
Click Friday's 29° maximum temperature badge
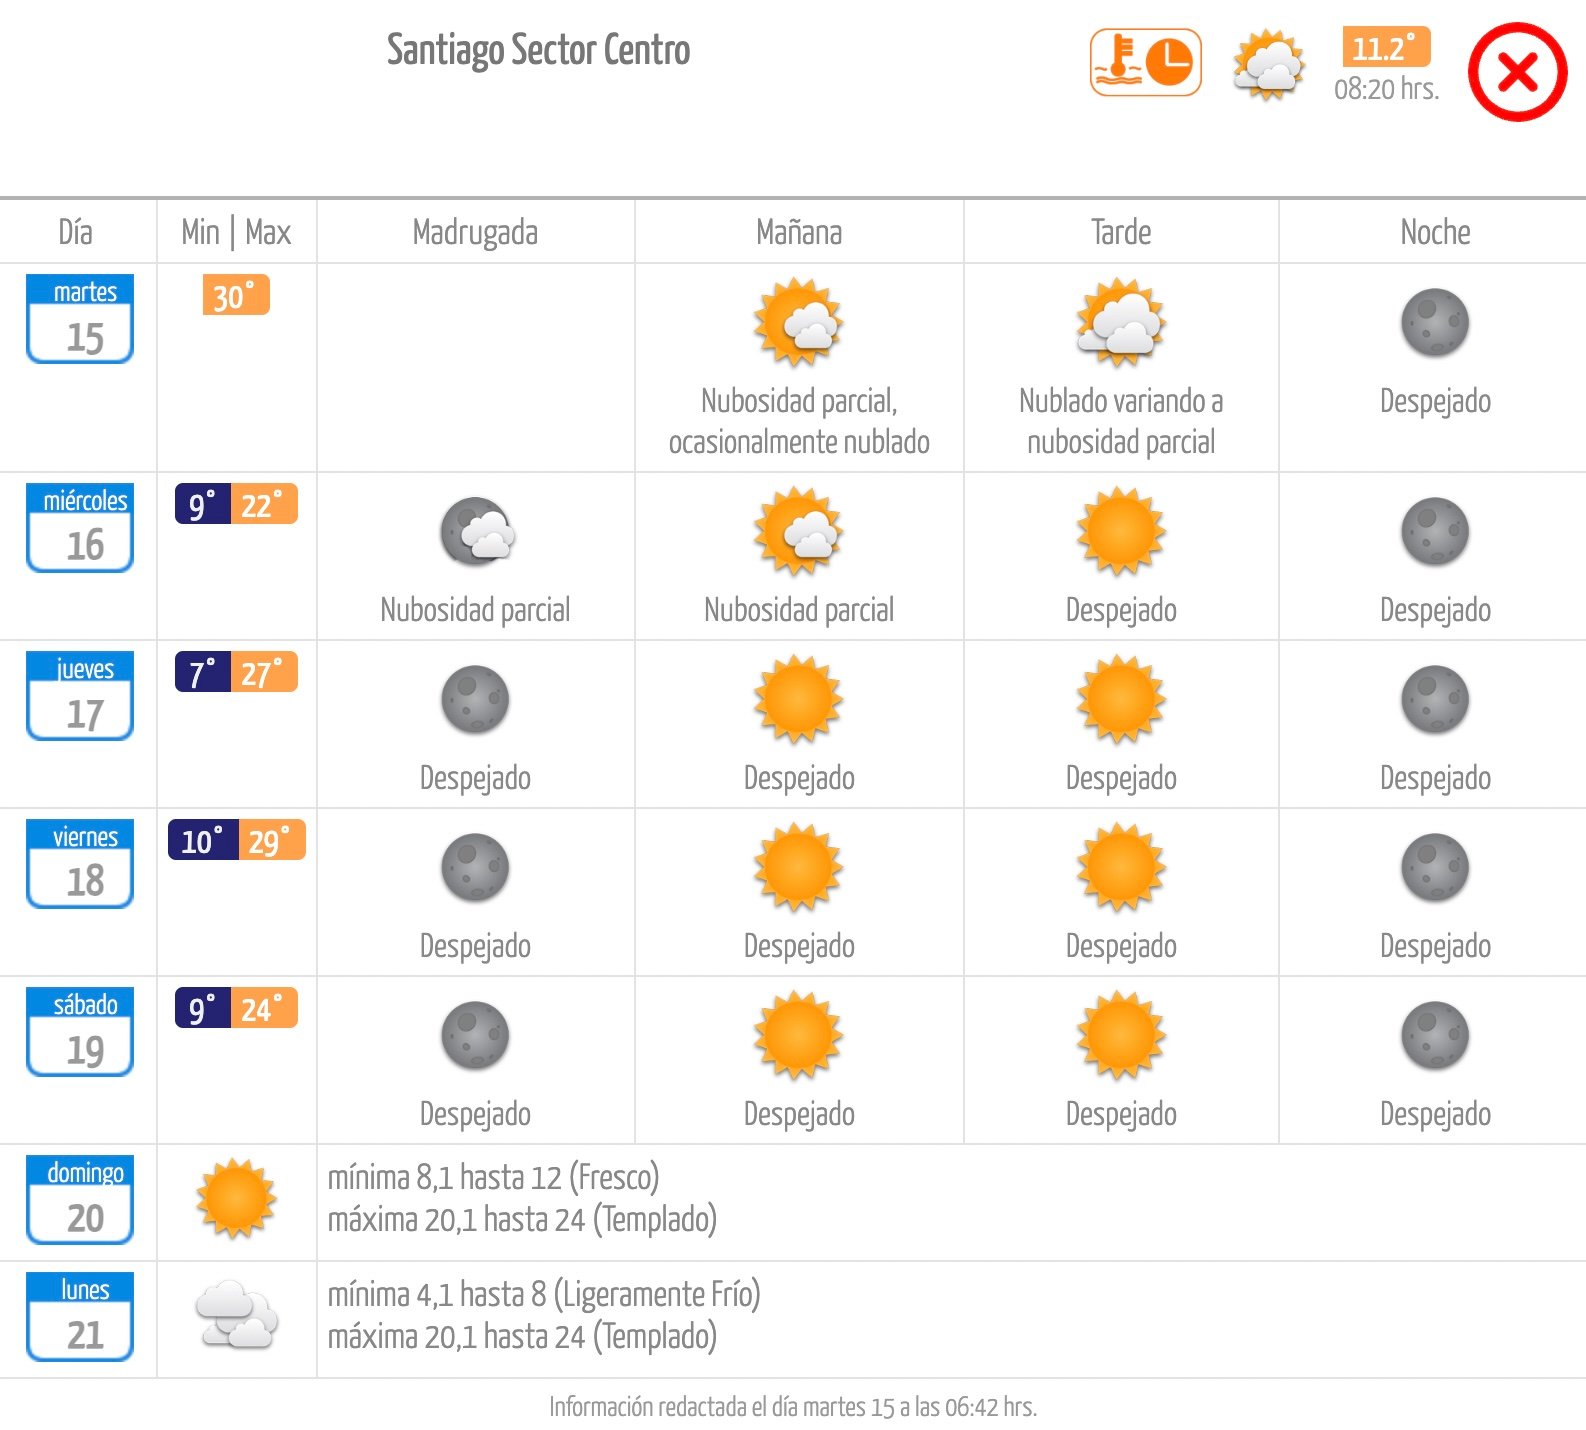point(271,841)
